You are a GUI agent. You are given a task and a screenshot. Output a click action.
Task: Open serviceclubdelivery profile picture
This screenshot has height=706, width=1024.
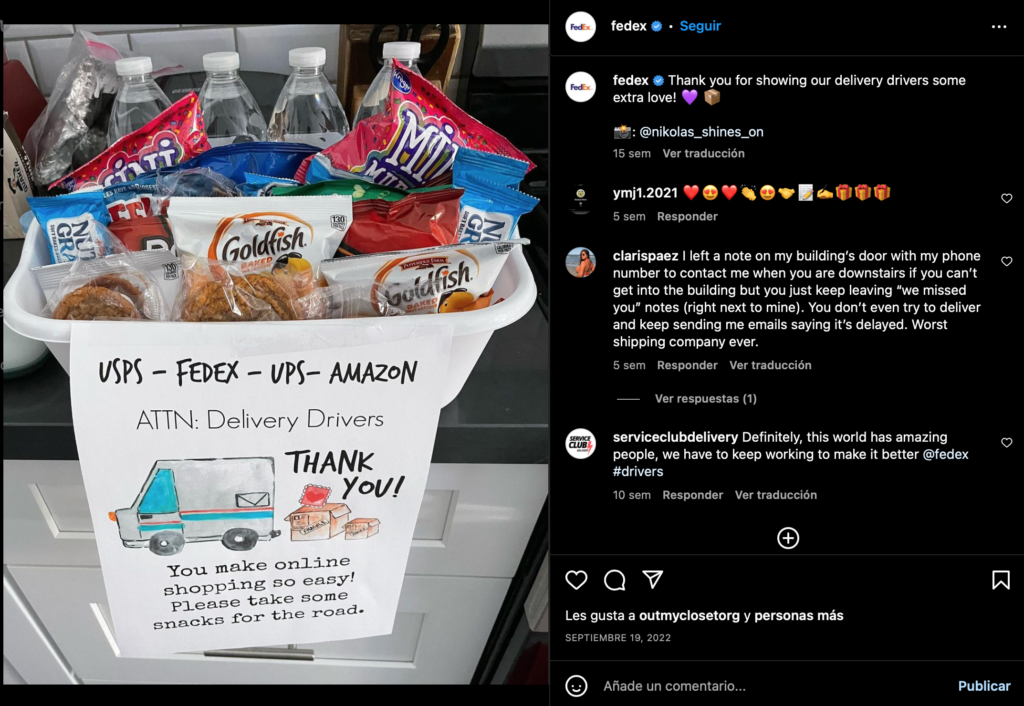580,444
